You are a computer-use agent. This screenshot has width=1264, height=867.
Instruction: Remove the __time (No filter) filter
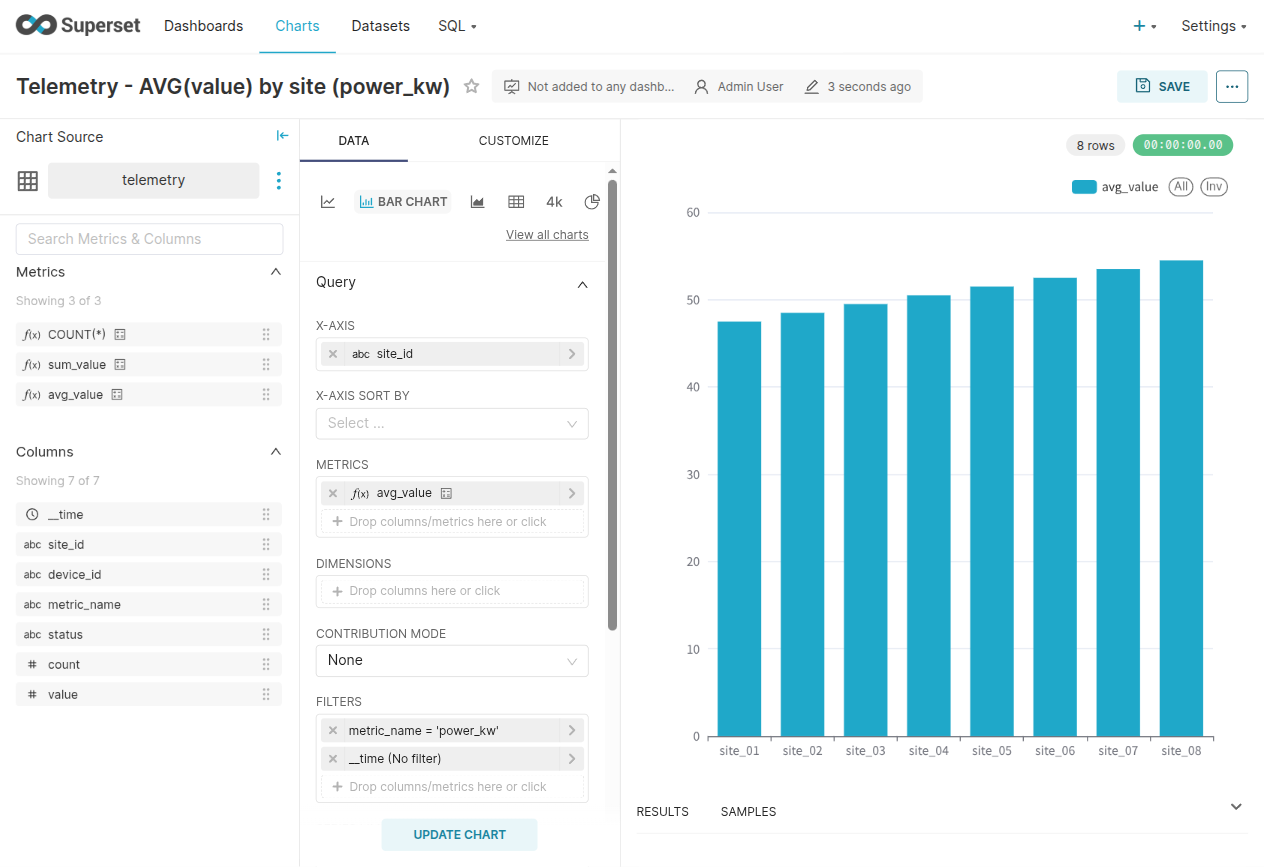click(333, 759)
